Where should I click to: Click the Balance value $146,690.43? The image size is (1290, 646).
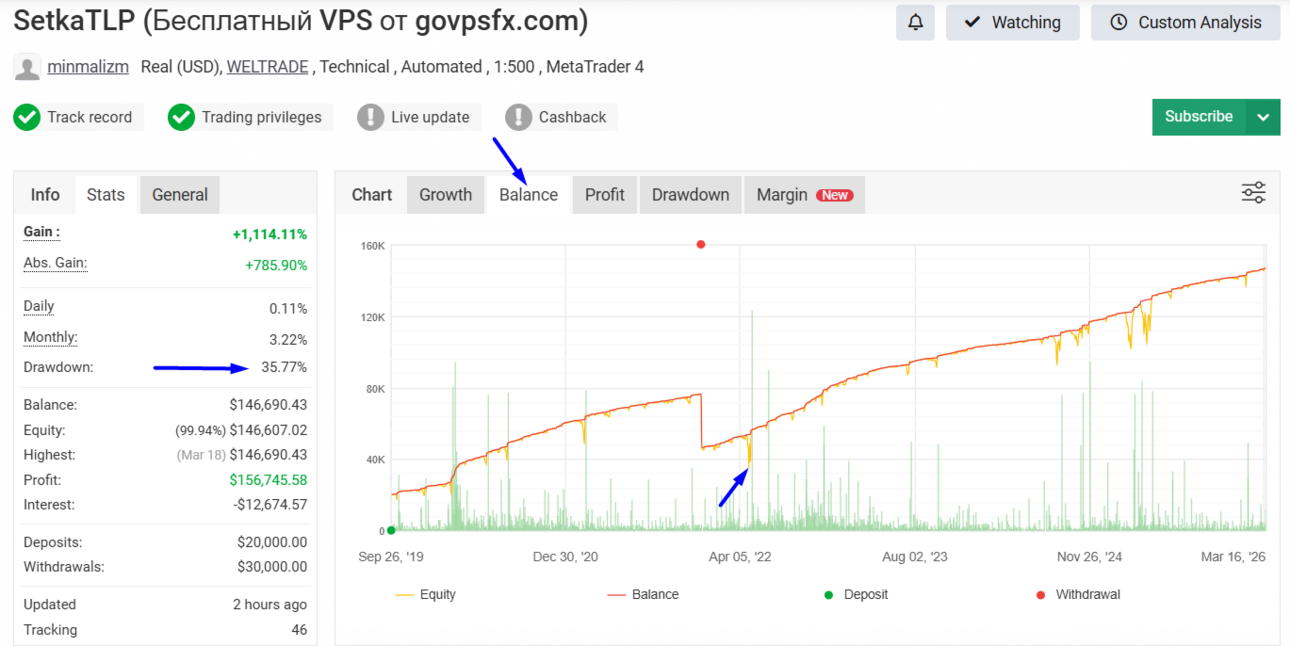pos(268,405)
